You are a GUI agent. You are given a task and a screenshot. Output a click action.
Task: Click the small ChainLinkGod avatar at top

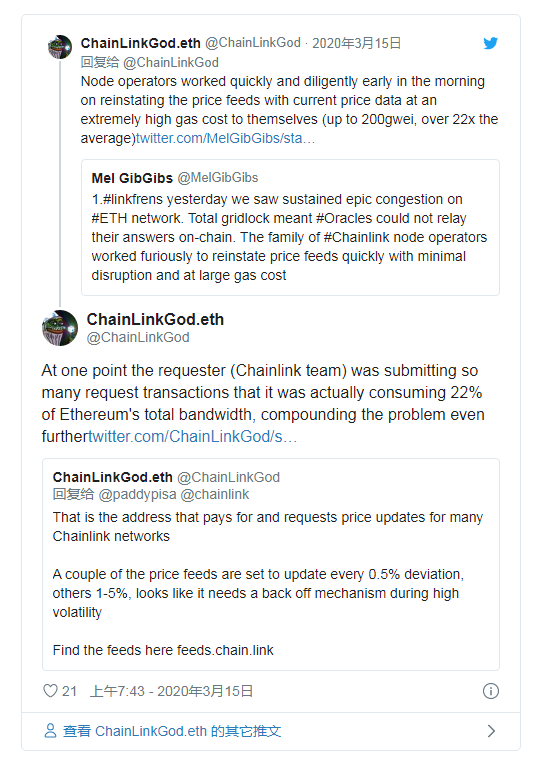pyautogui.click(x=60, y=47)
